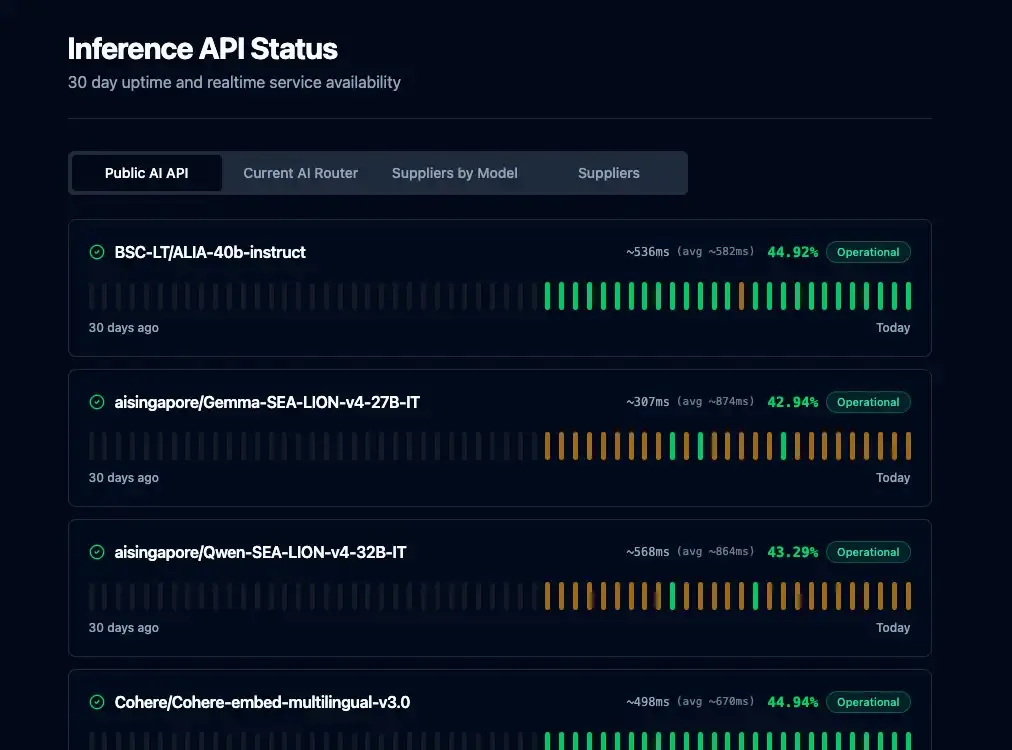This screenshot has height=750, width=1012.
Task: Click the check icon beside BSC-LT/ALIA-40b-instruct
Action: click(97, 252)
